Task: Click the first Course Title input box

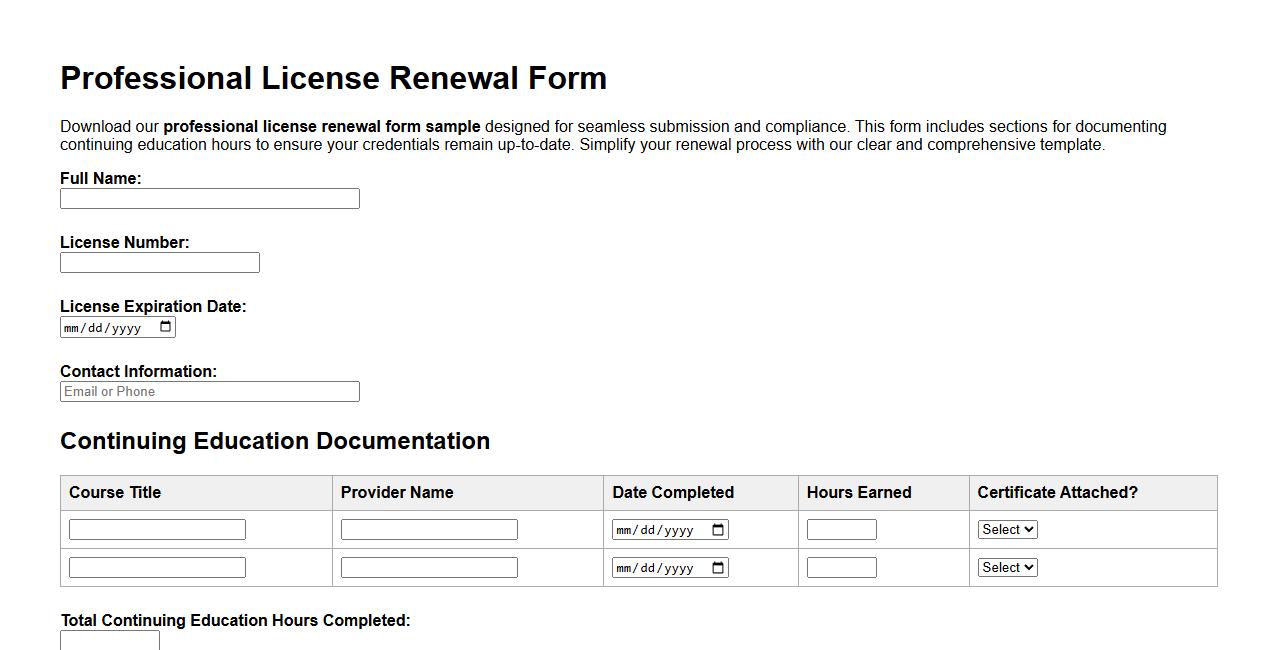Action: coord(157,528)
